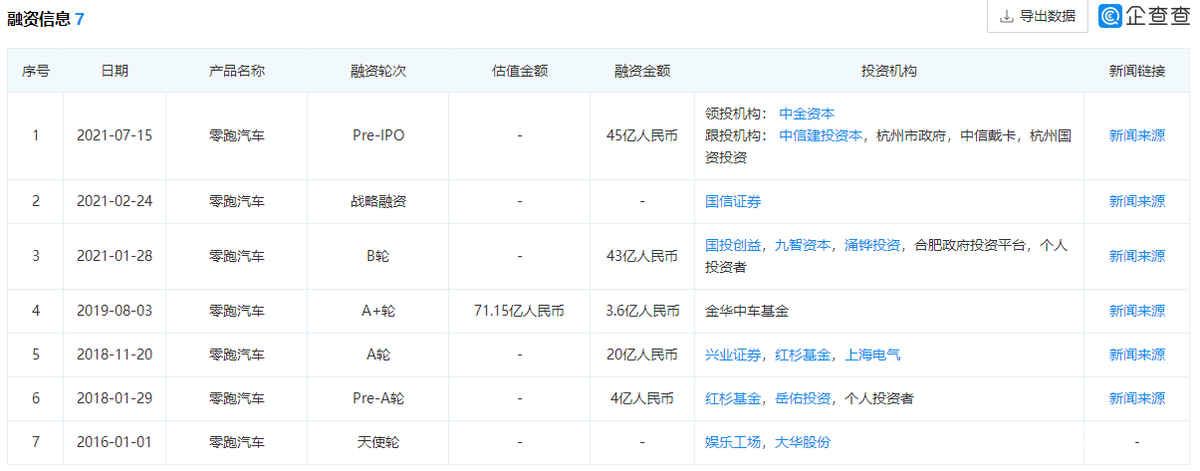This screenshot has width=1200, height=471.
Task: Open 国信证券 investor link
Action: point(733,201)
